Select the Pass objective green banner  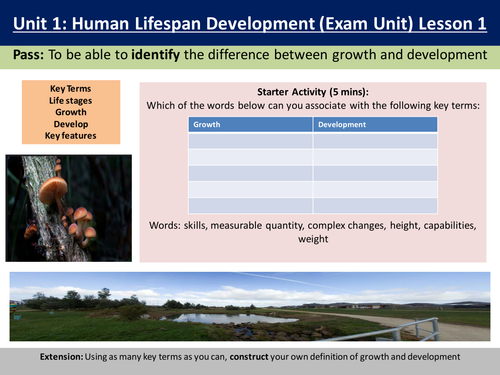tap(250, 57)
